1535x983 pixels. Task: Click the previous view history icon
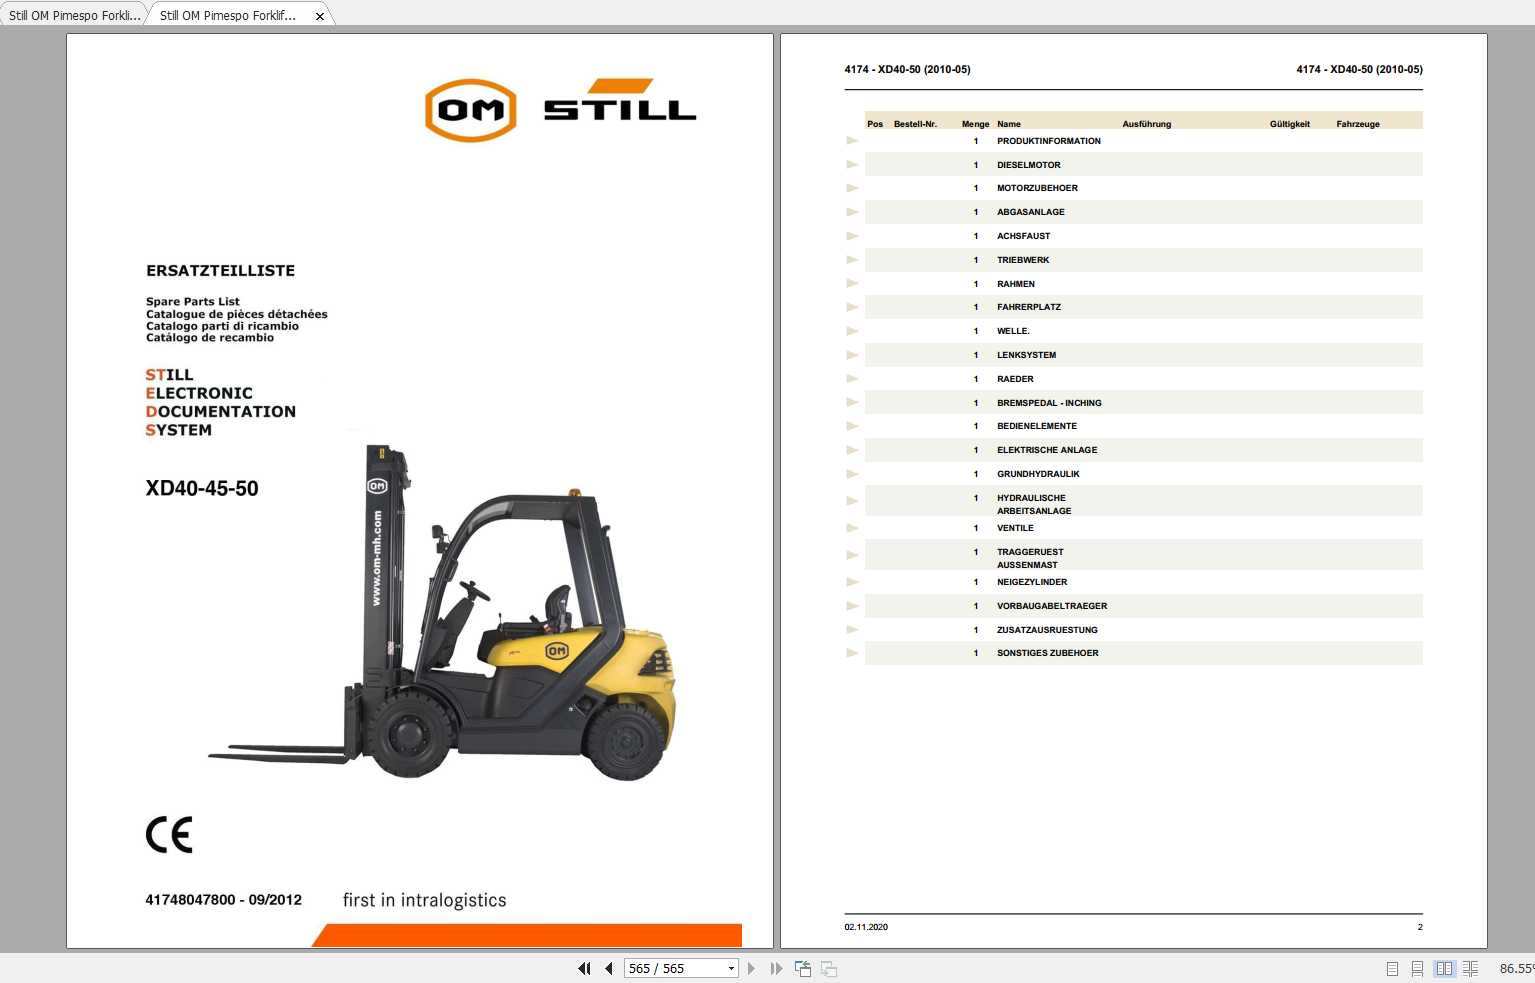click(x=802, y=968)
